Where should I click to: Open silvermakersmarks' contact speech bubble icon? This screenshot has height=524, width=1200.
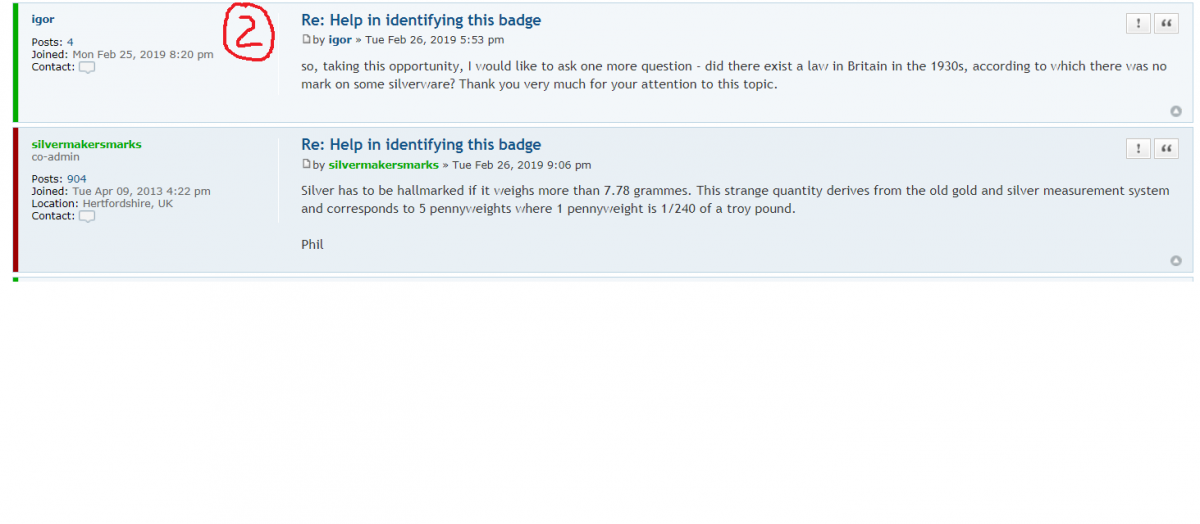tap(87, 216)
